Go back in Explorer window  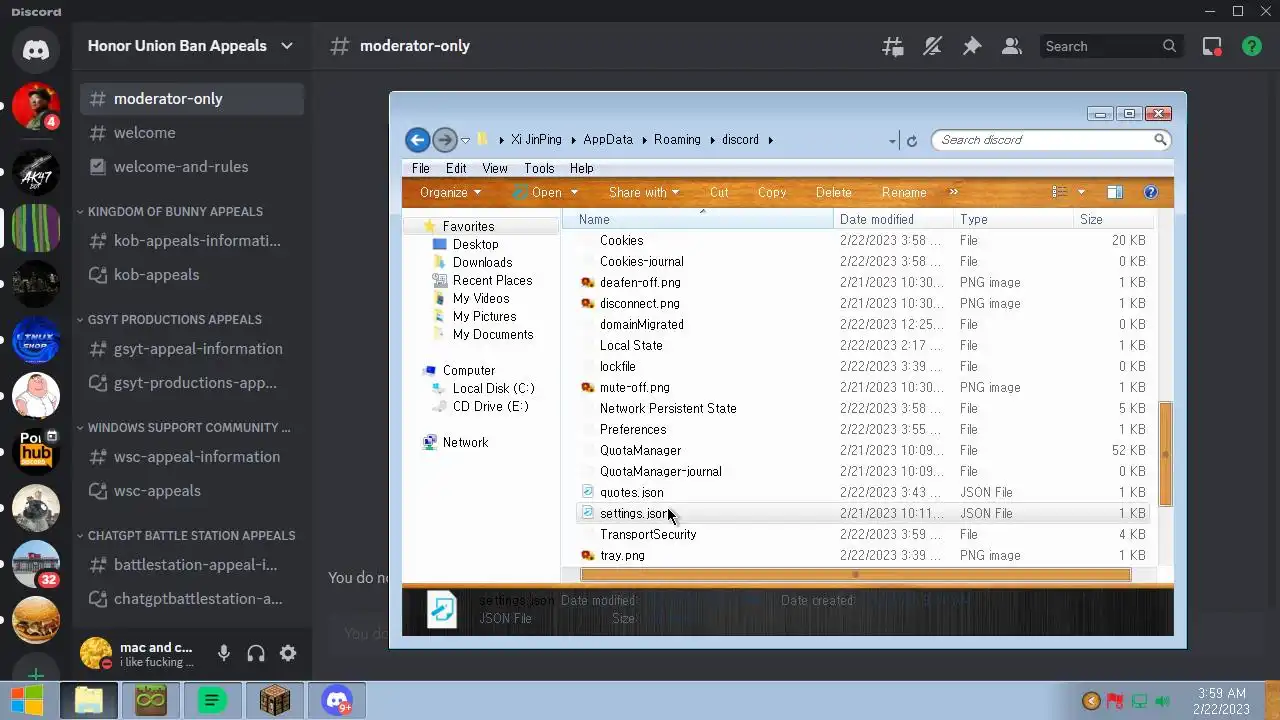coord(418,140)
